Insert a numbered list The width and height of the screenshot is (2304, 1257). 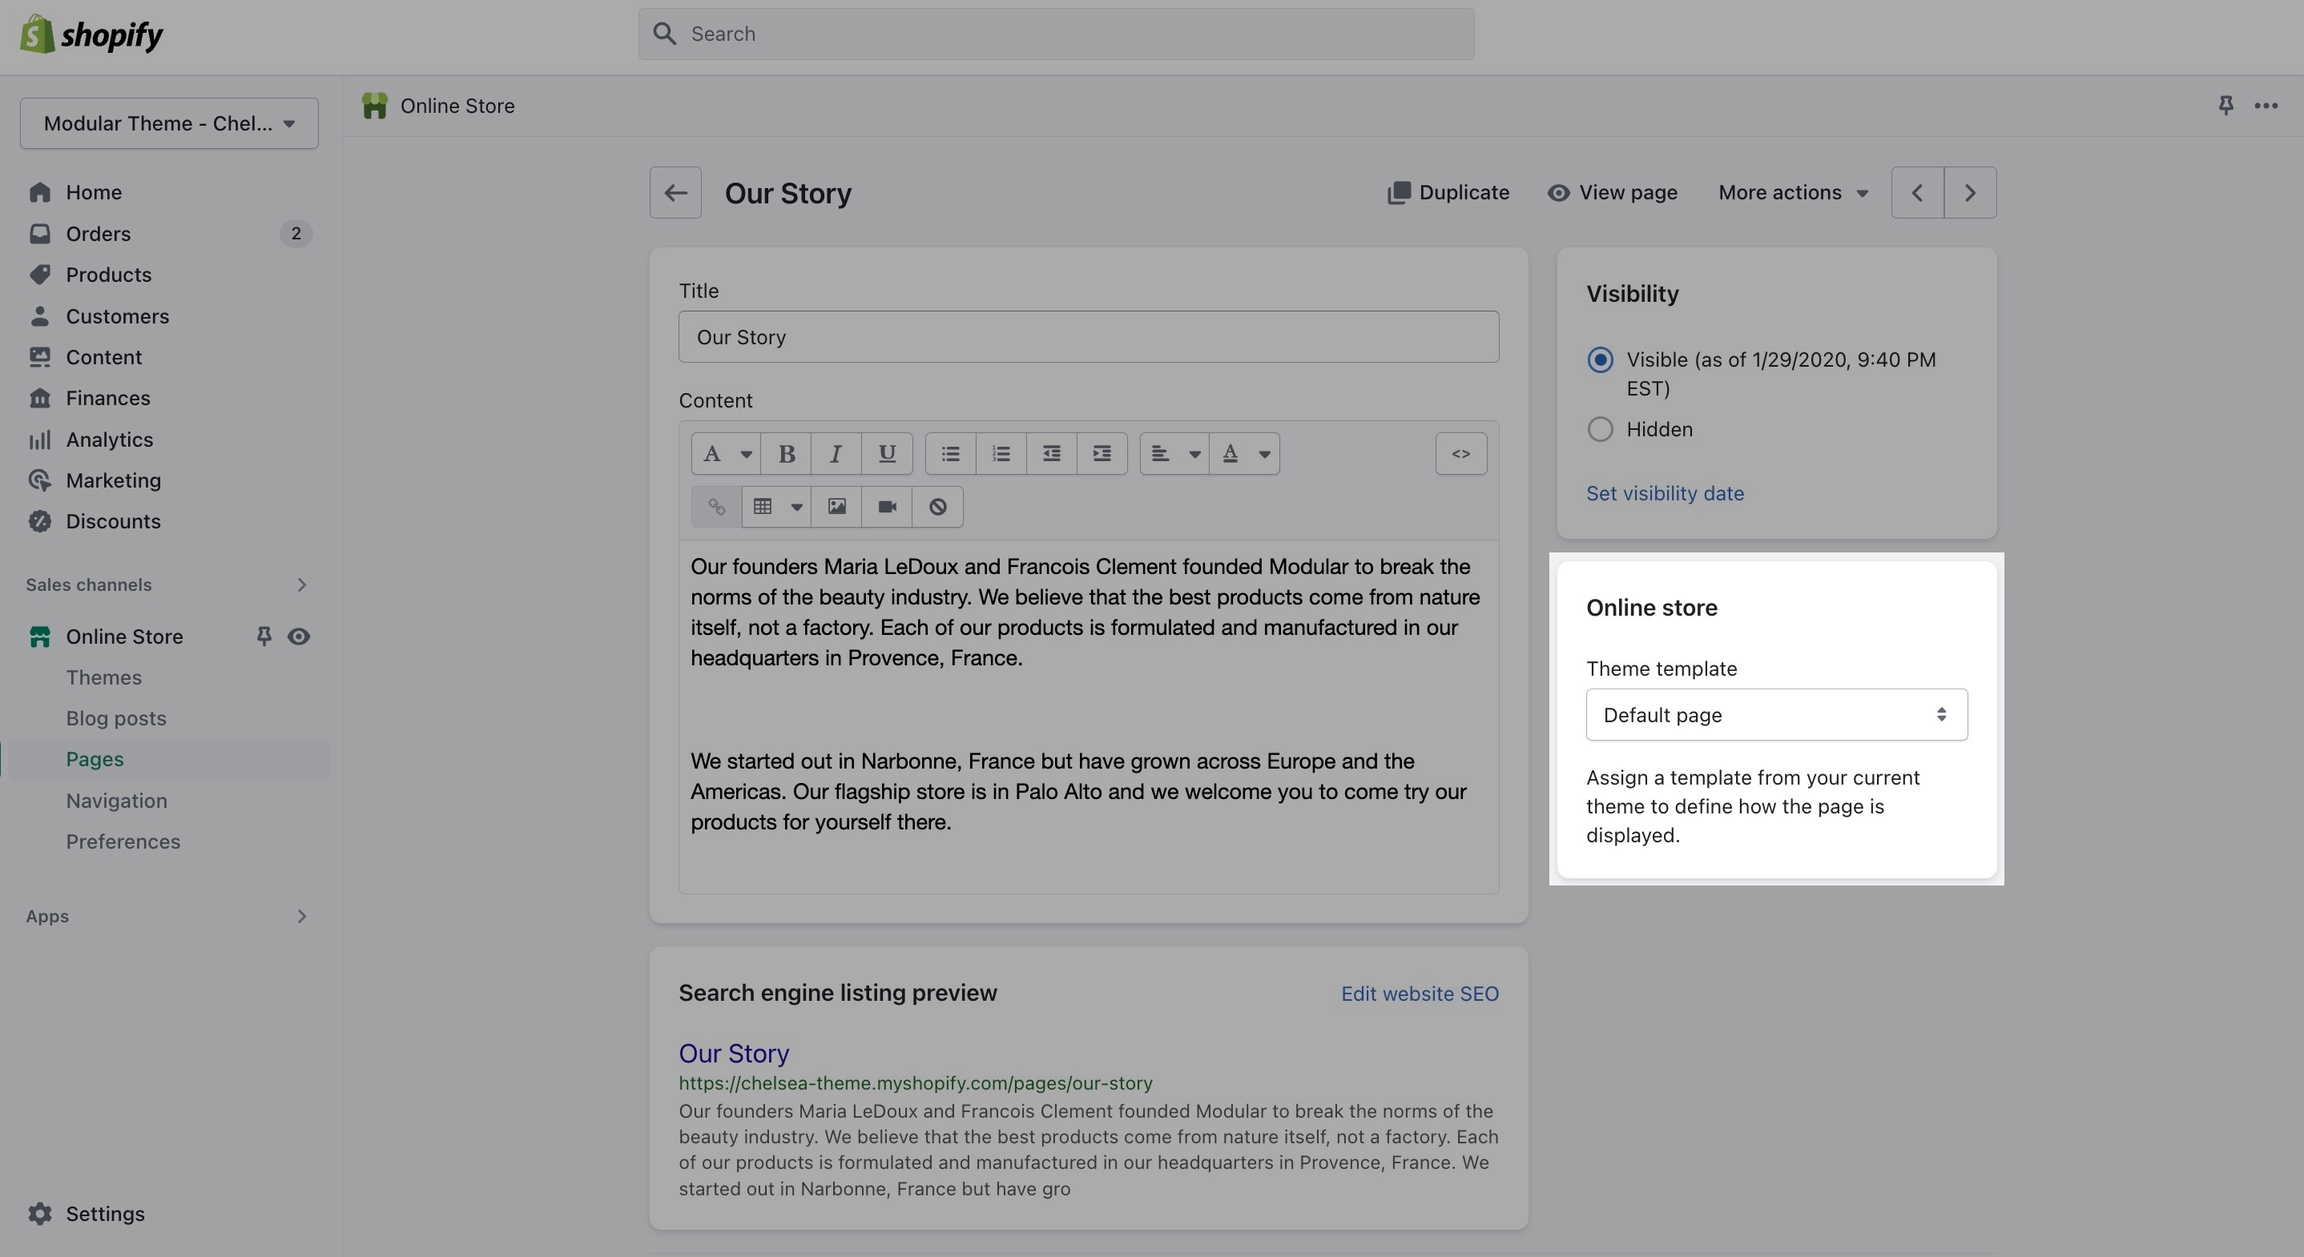(x=1001, y=454)
